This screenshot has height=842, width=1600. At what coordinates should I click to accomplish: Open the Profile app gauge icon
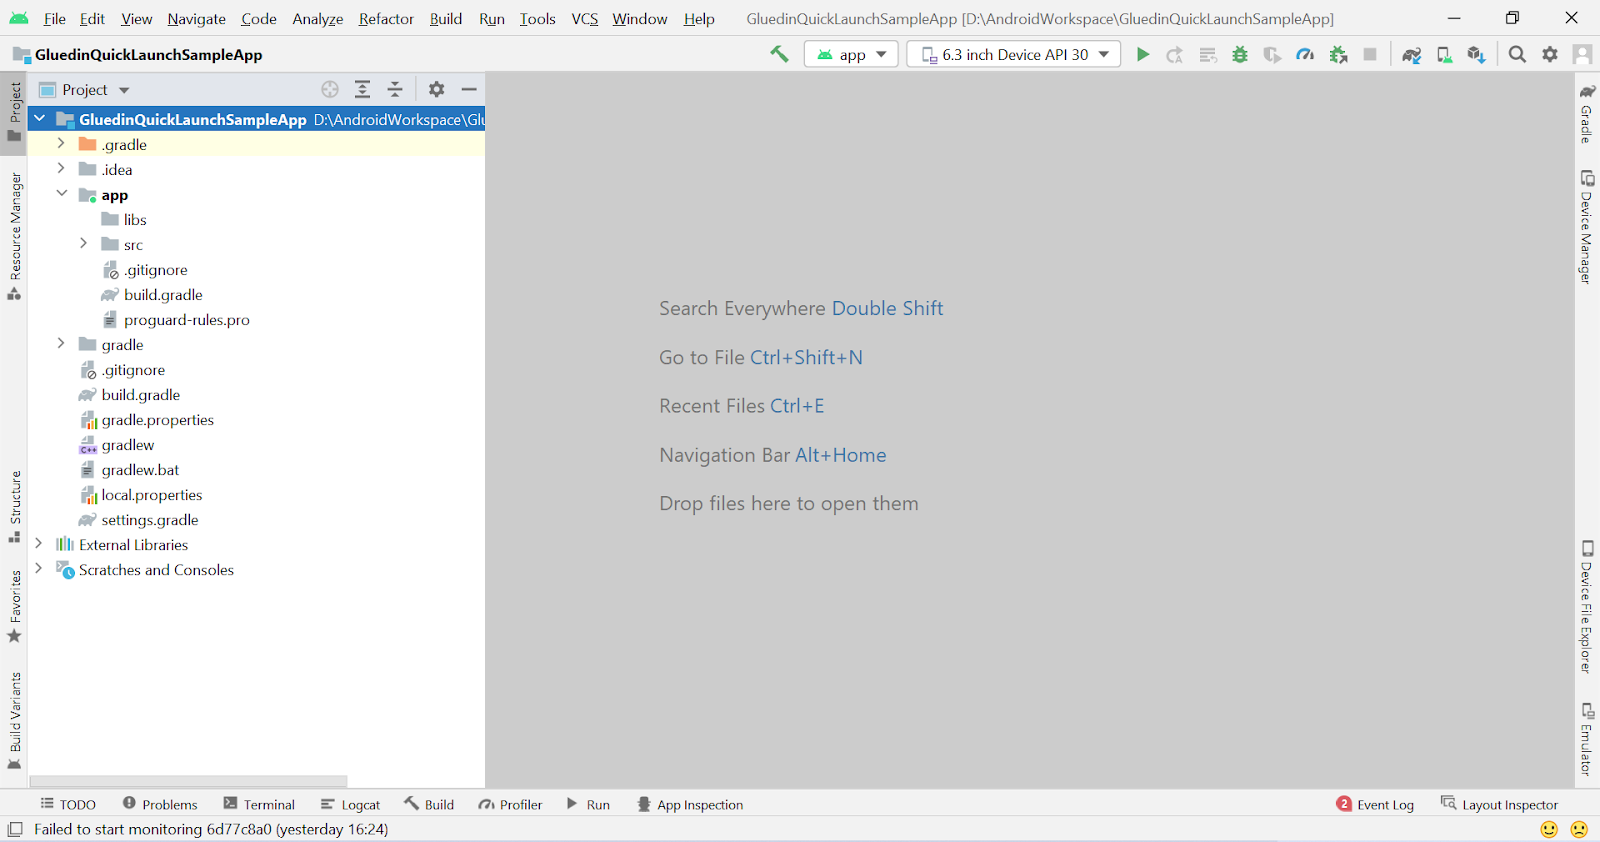tap(1305, 55)
